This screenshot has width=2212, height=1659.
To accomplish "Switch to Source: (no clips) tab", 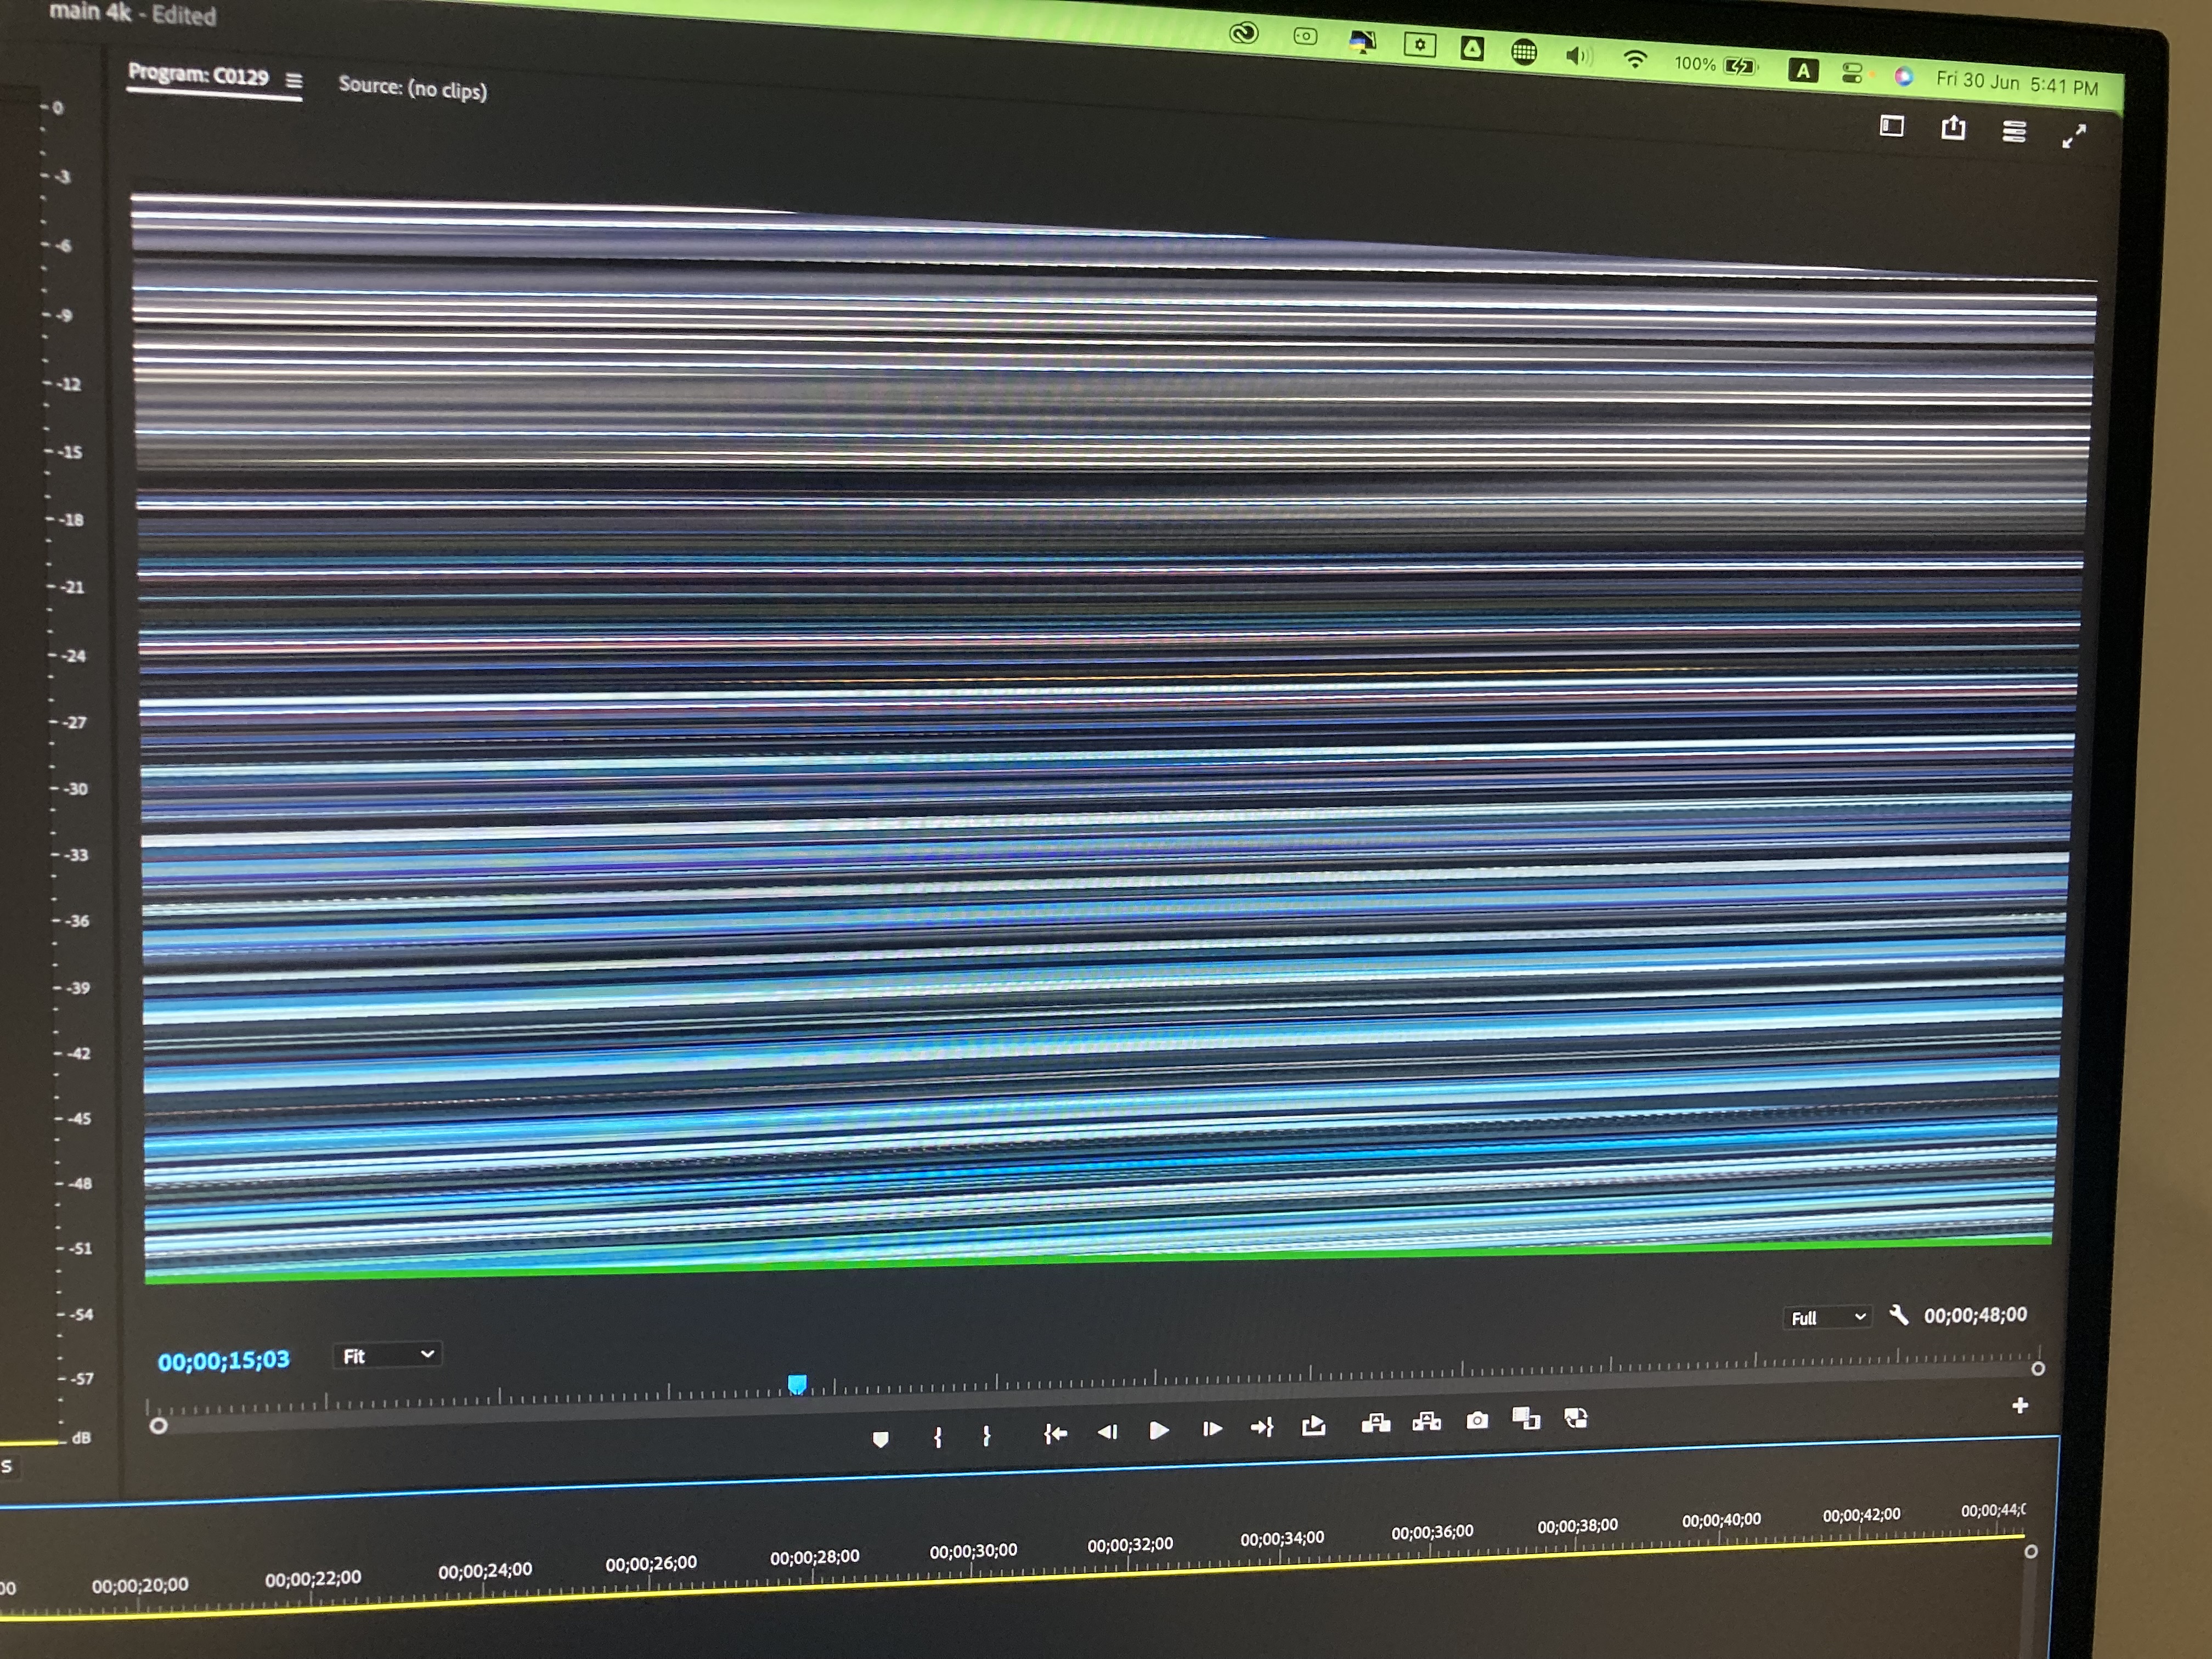I will [413, 88].
